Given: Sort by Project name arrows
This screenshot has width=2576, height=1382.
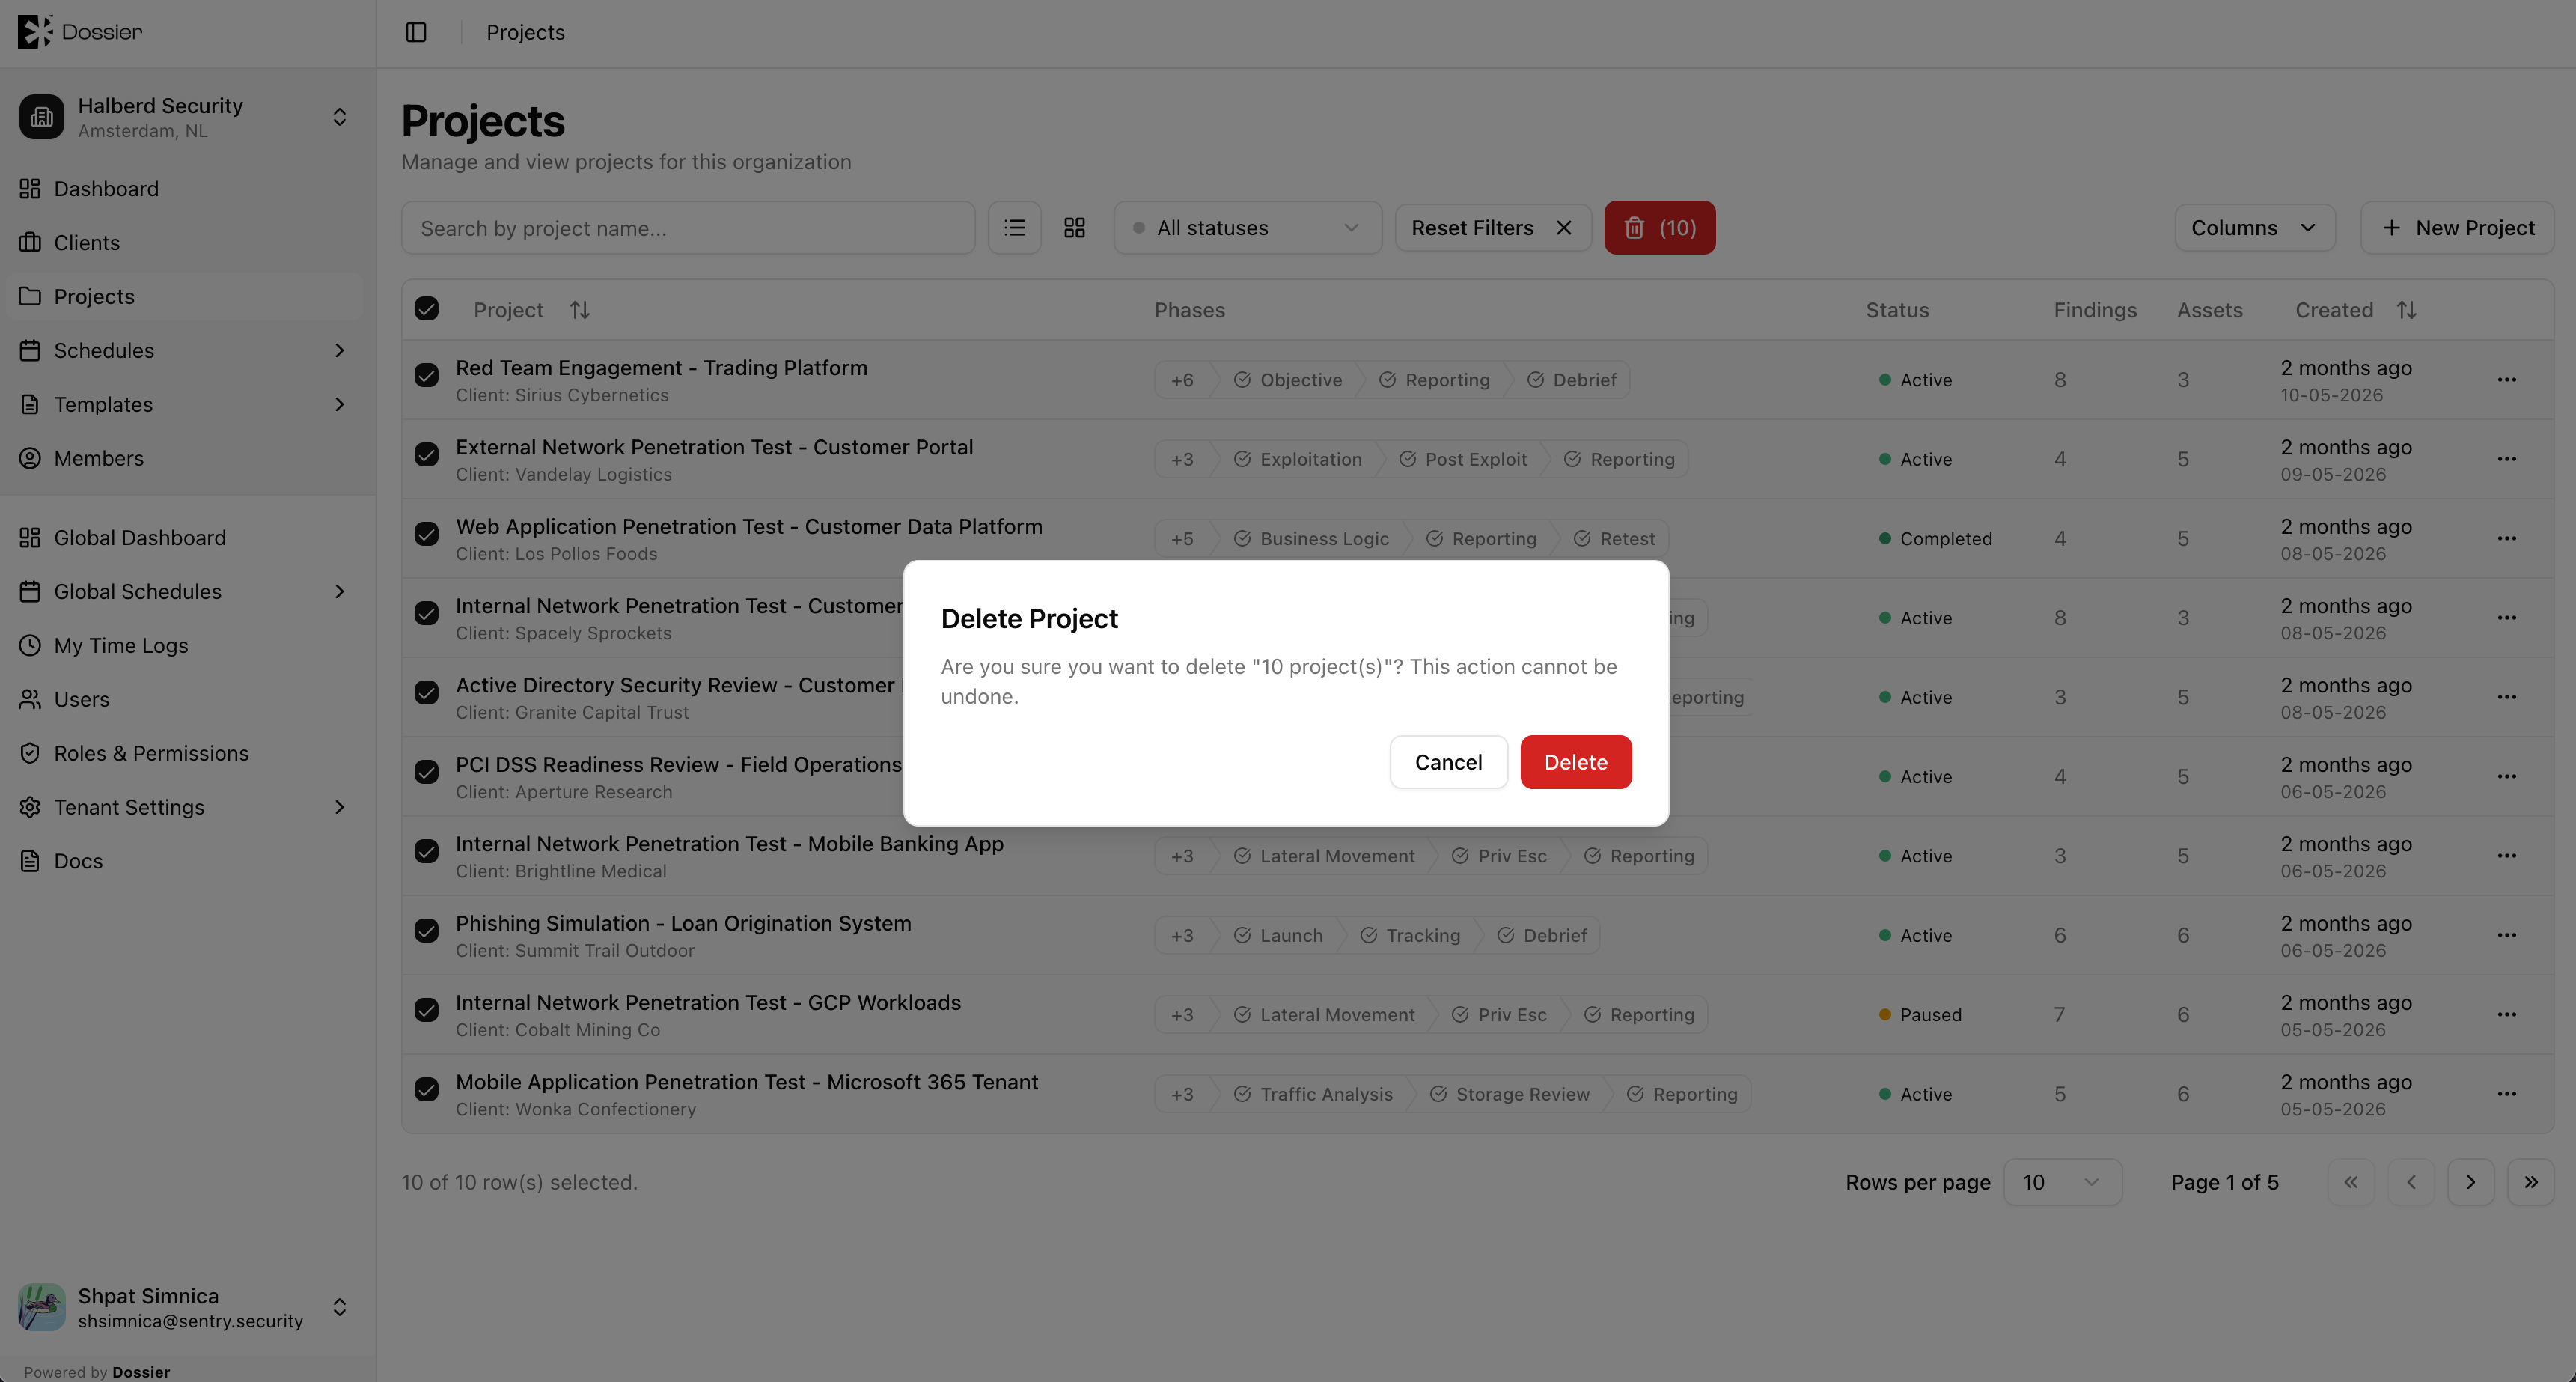Looking at the screenshot, I should pyautogui.click(x=579, y=310).
